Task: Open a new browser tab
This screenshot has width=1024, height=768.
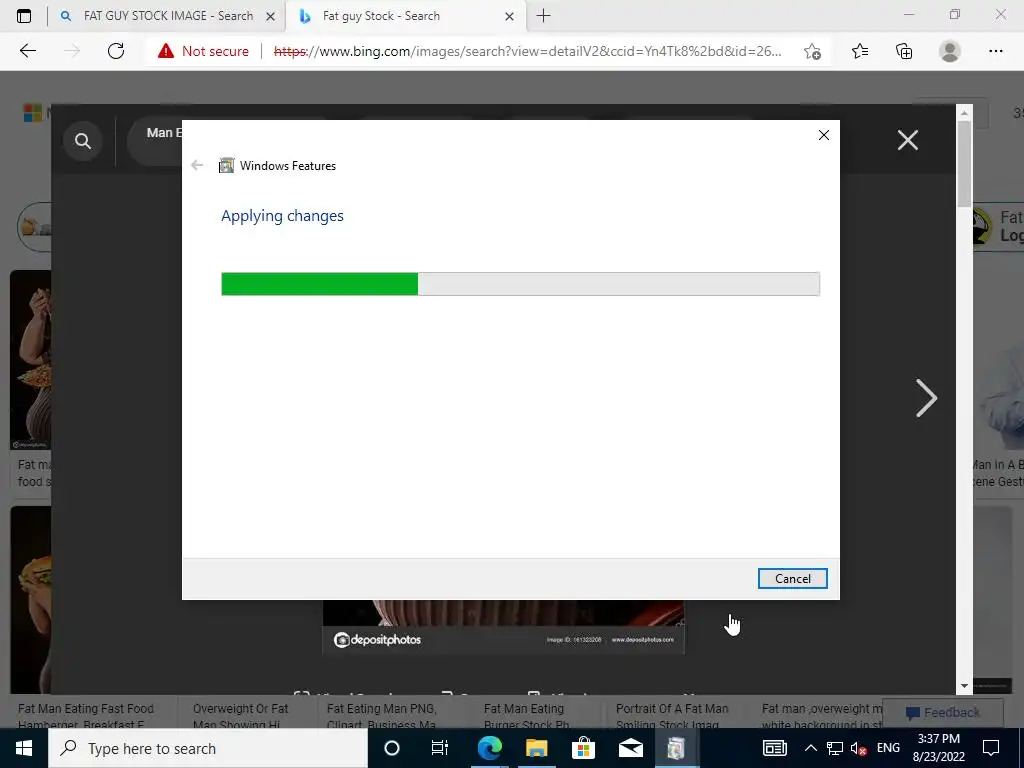Action: (x=543, y=16)
